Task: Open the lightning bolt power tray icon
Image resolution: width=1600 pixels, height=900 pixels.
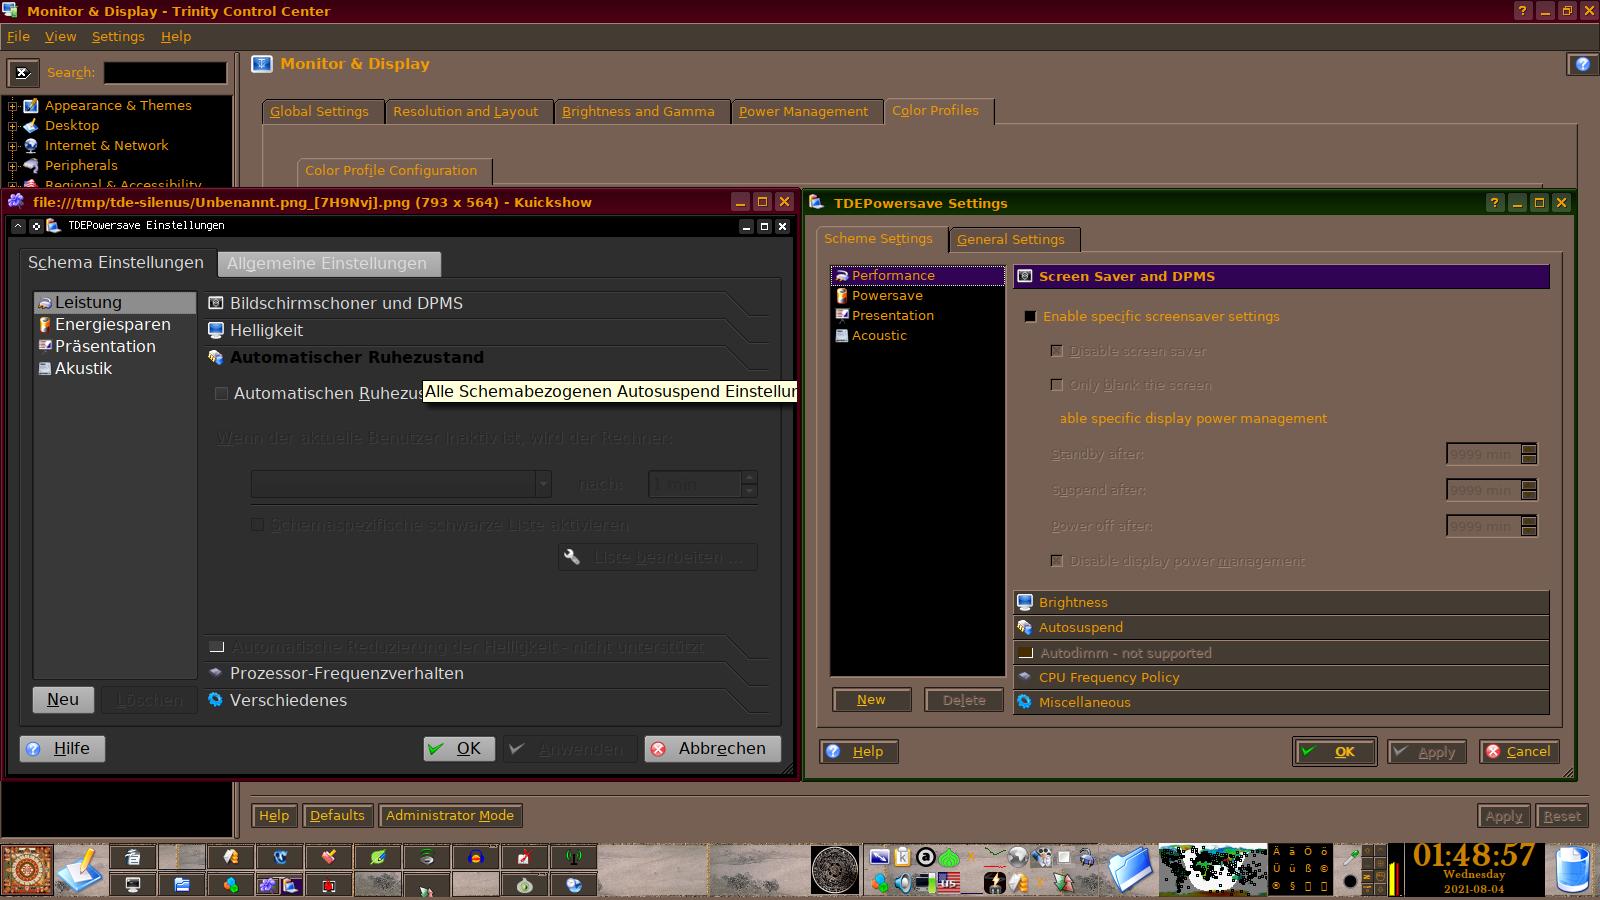Action: point(994,883)
